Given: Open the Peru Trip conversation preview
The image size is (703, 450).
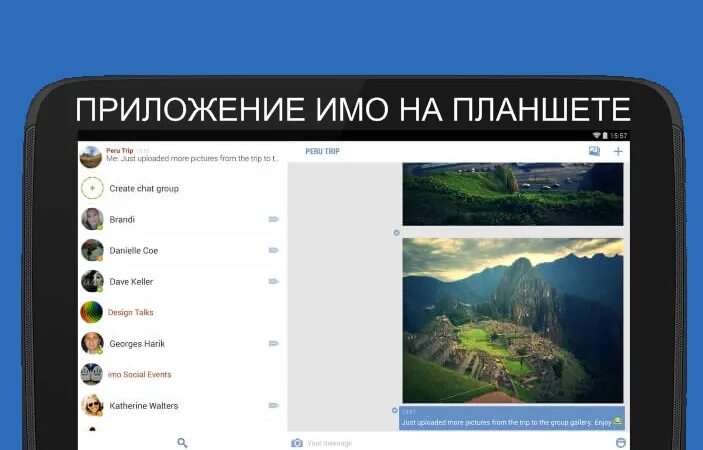Looking at the screenshot, I should point(182,157).
